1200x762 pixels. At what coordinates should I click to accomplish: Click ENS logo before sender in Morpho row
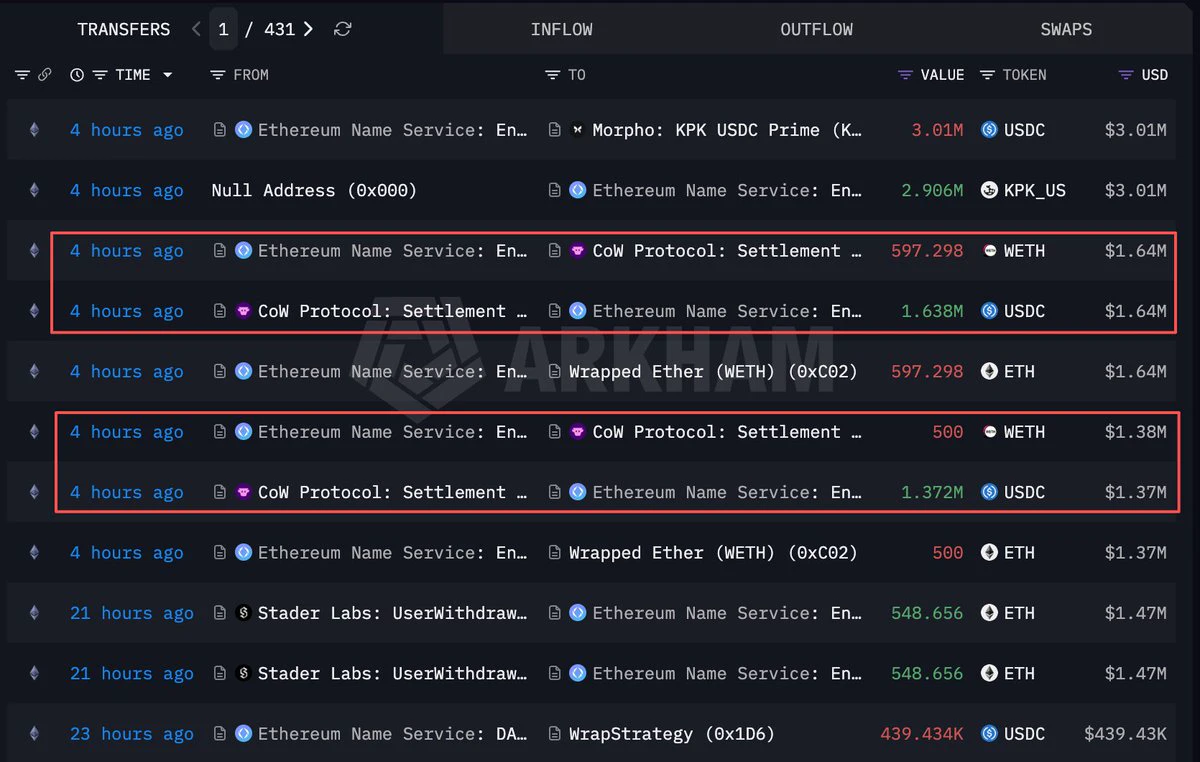tap(243, 130)
